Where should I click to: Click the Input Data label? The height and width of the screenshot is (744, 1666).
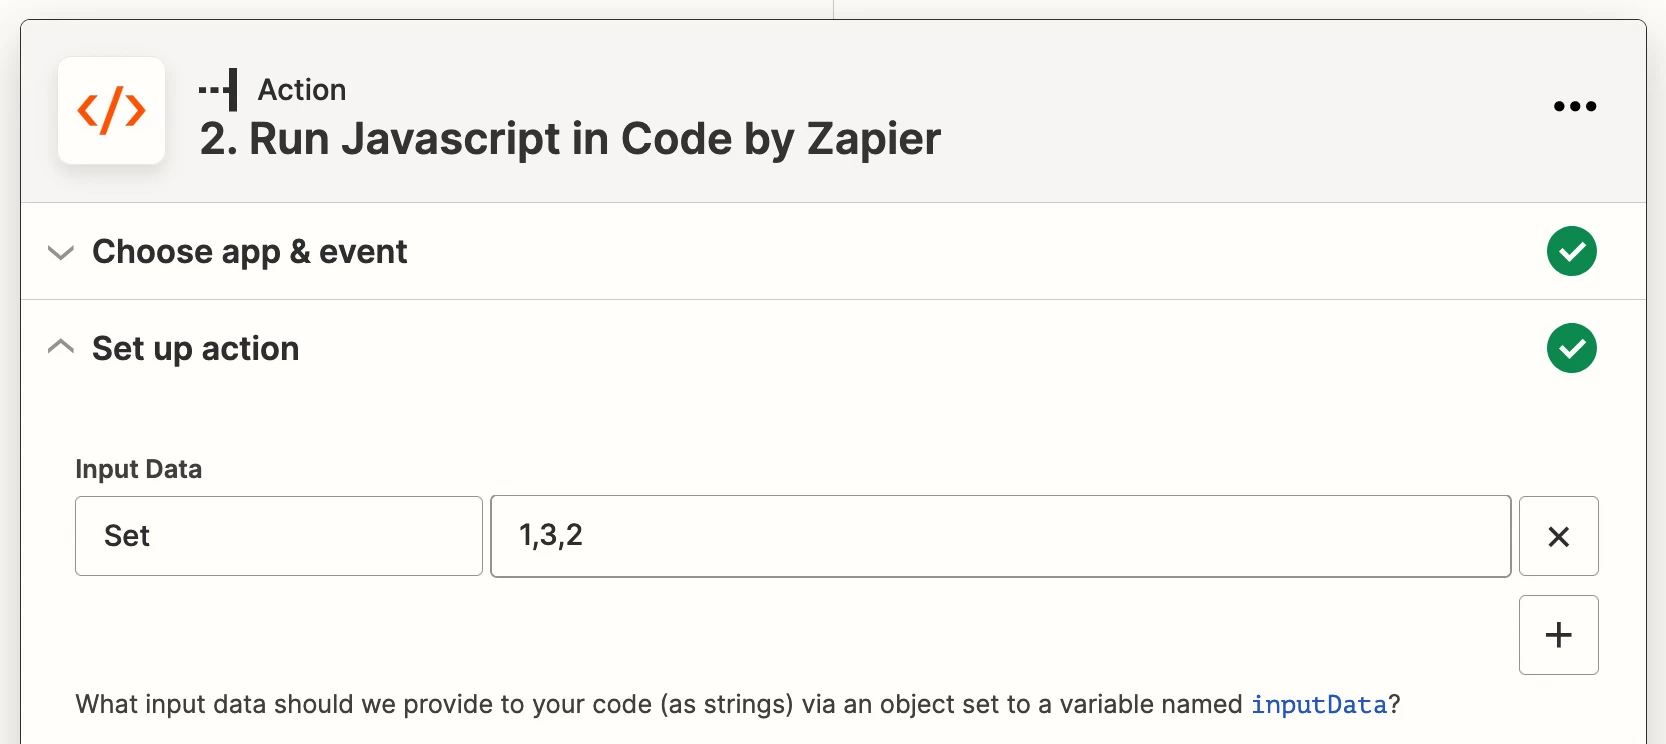click(139, 468)
